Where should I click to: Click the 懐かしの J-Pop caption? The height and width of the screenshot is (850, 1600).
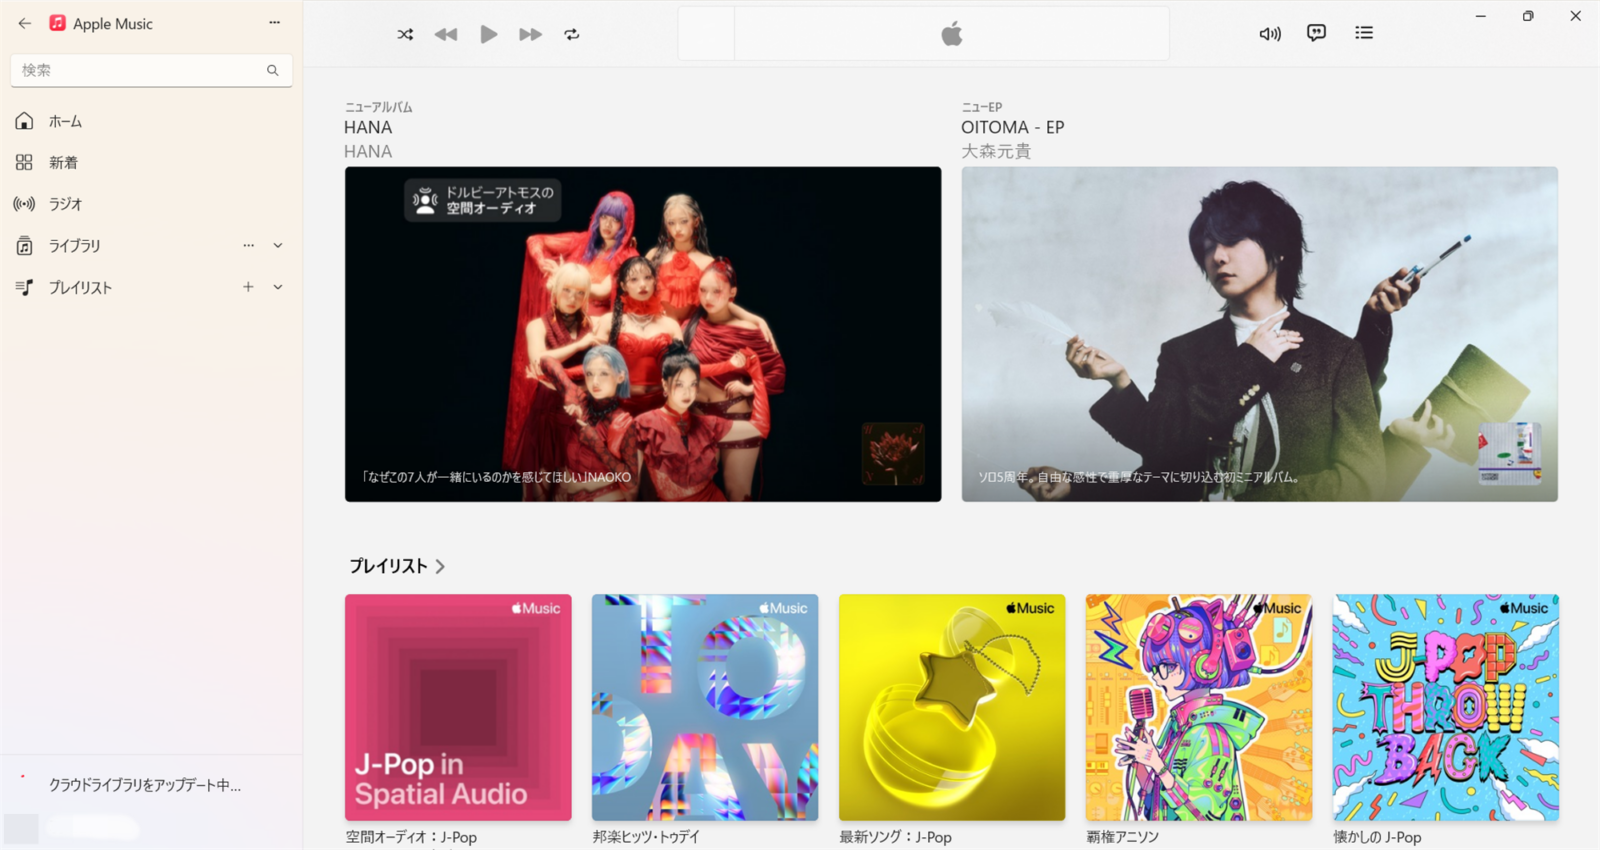coord(1377,837)
